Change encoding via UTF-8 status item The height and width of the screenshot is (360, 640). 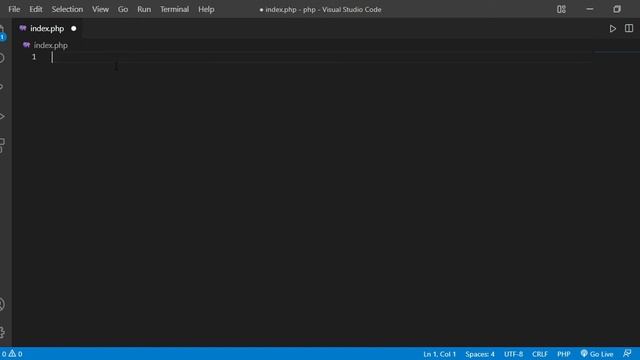click(x=513, y=354)
